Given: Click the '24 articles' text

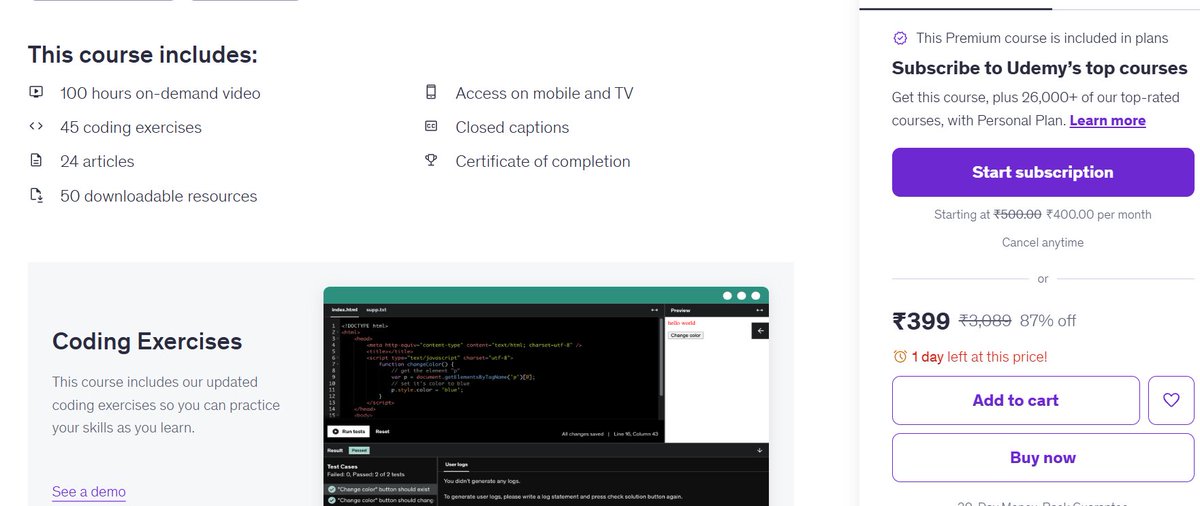Looking at the screenshot, I should click(97, 161).
